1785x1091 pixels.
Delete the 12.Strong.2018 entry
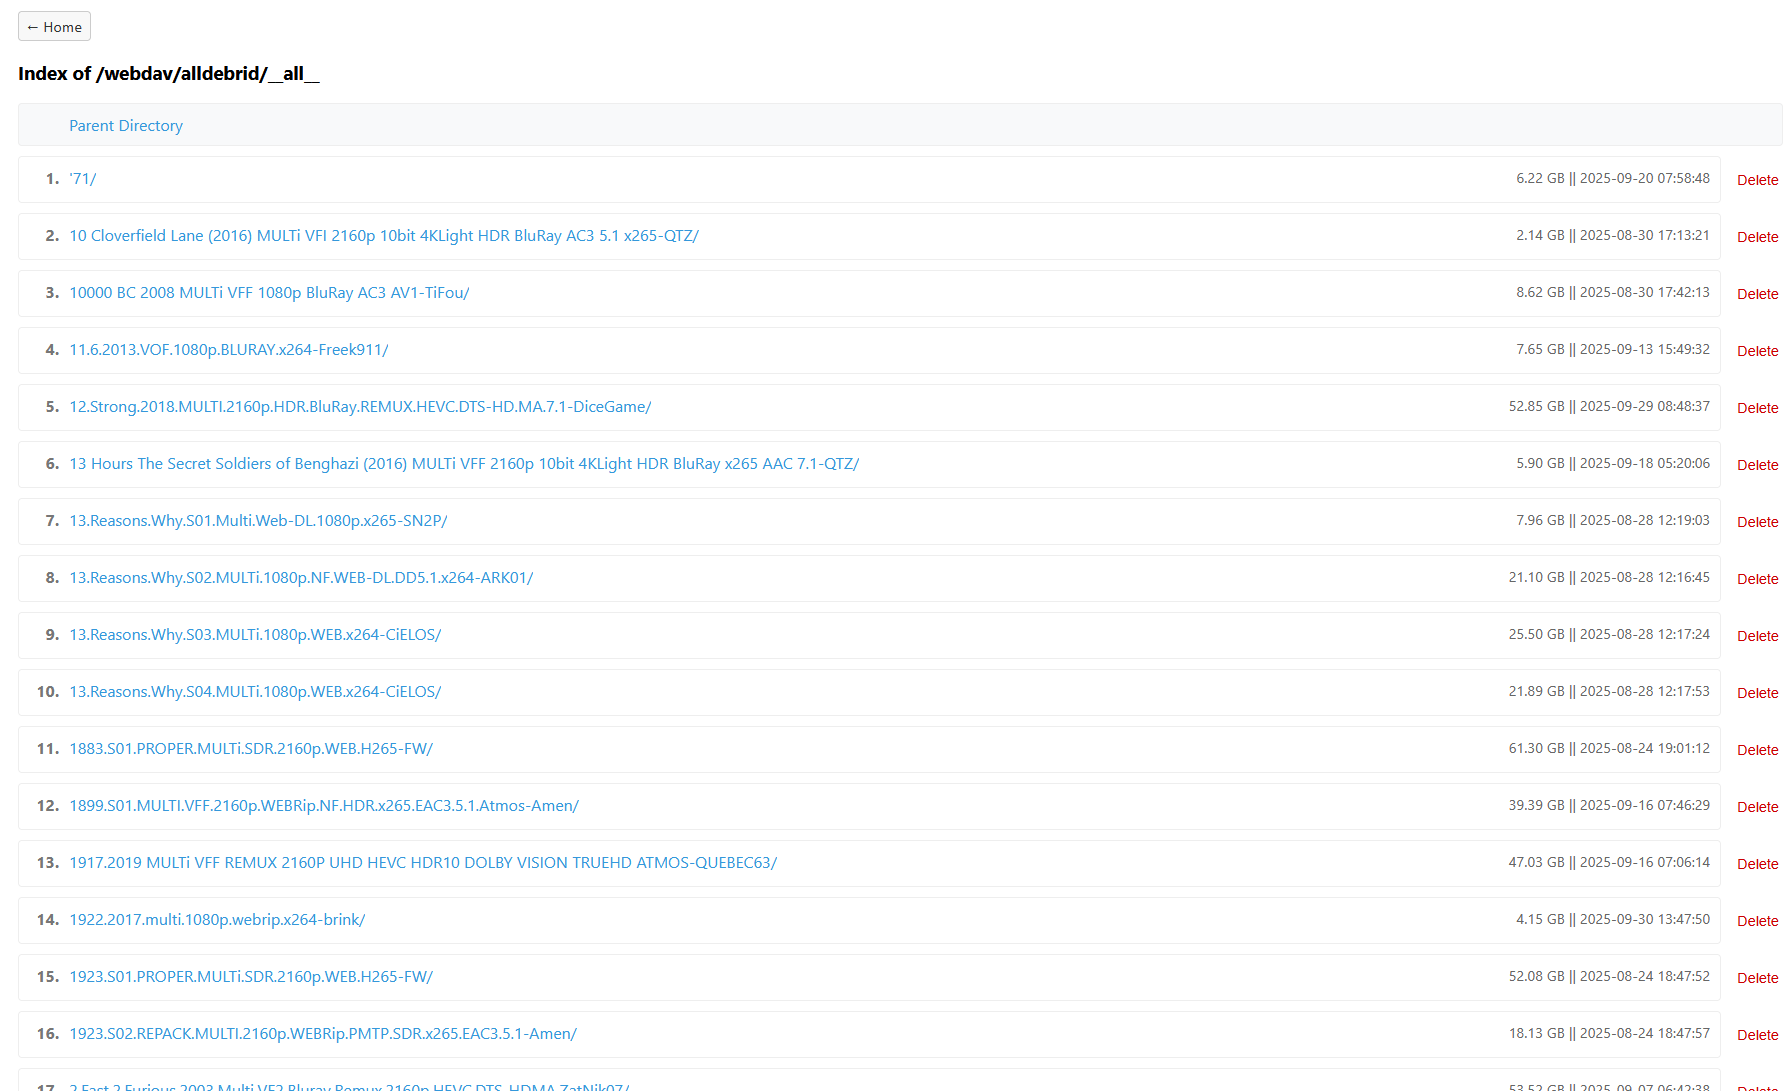tap(1757, 408)
